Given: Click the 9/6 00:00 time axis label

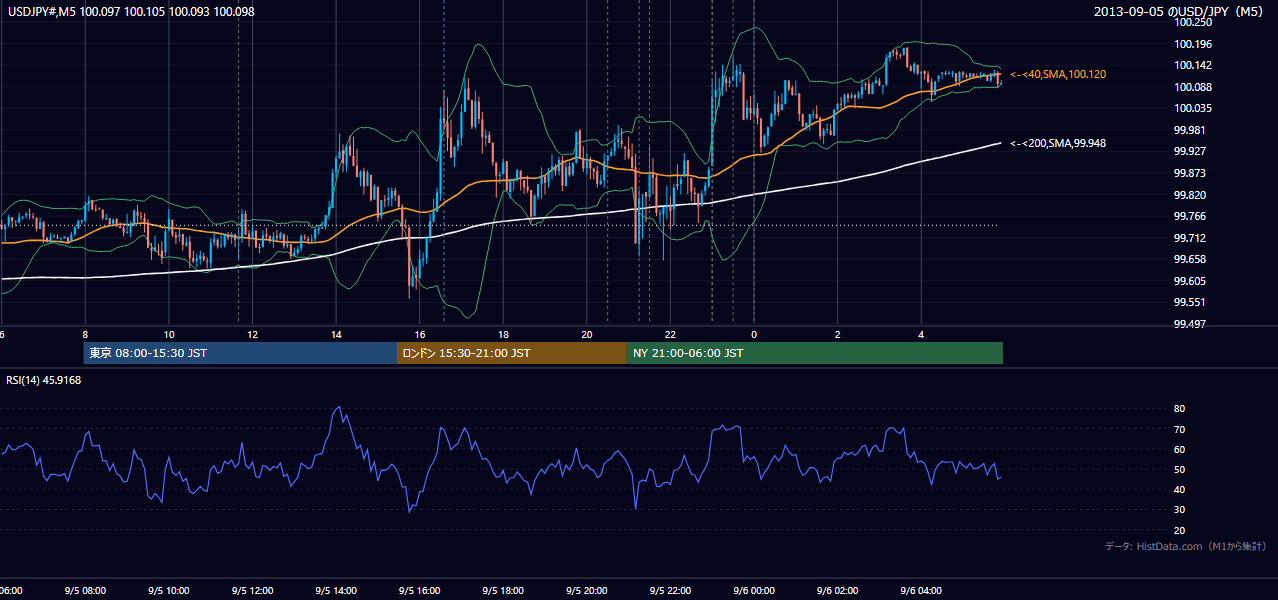Looking at the screenshot, I should tap(754, 591).
